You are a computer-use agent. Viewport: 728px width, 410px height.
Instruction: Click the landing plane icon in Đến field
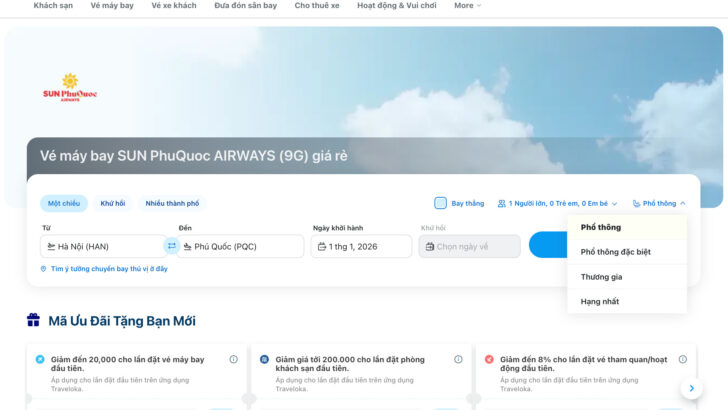pyautogui.click(x=188, y=247)
